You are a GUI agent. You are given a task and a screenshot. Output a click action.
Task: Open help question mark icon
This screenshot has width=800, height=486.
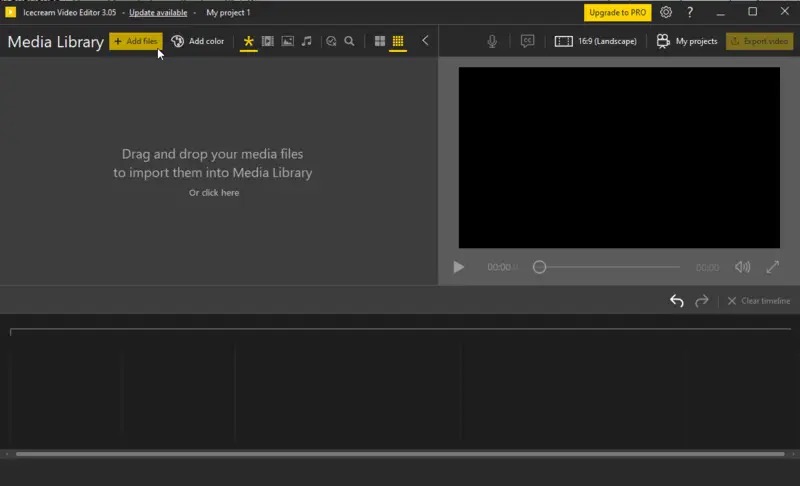[690, 12]
